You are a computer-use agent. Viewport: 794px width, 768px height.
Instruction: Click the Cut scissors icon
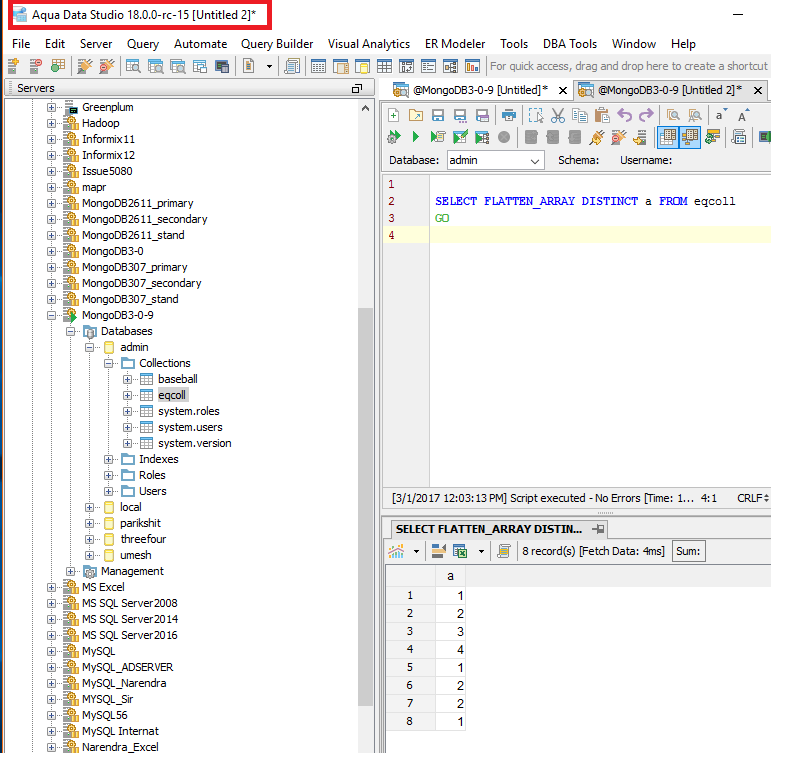tap(558, 115)
